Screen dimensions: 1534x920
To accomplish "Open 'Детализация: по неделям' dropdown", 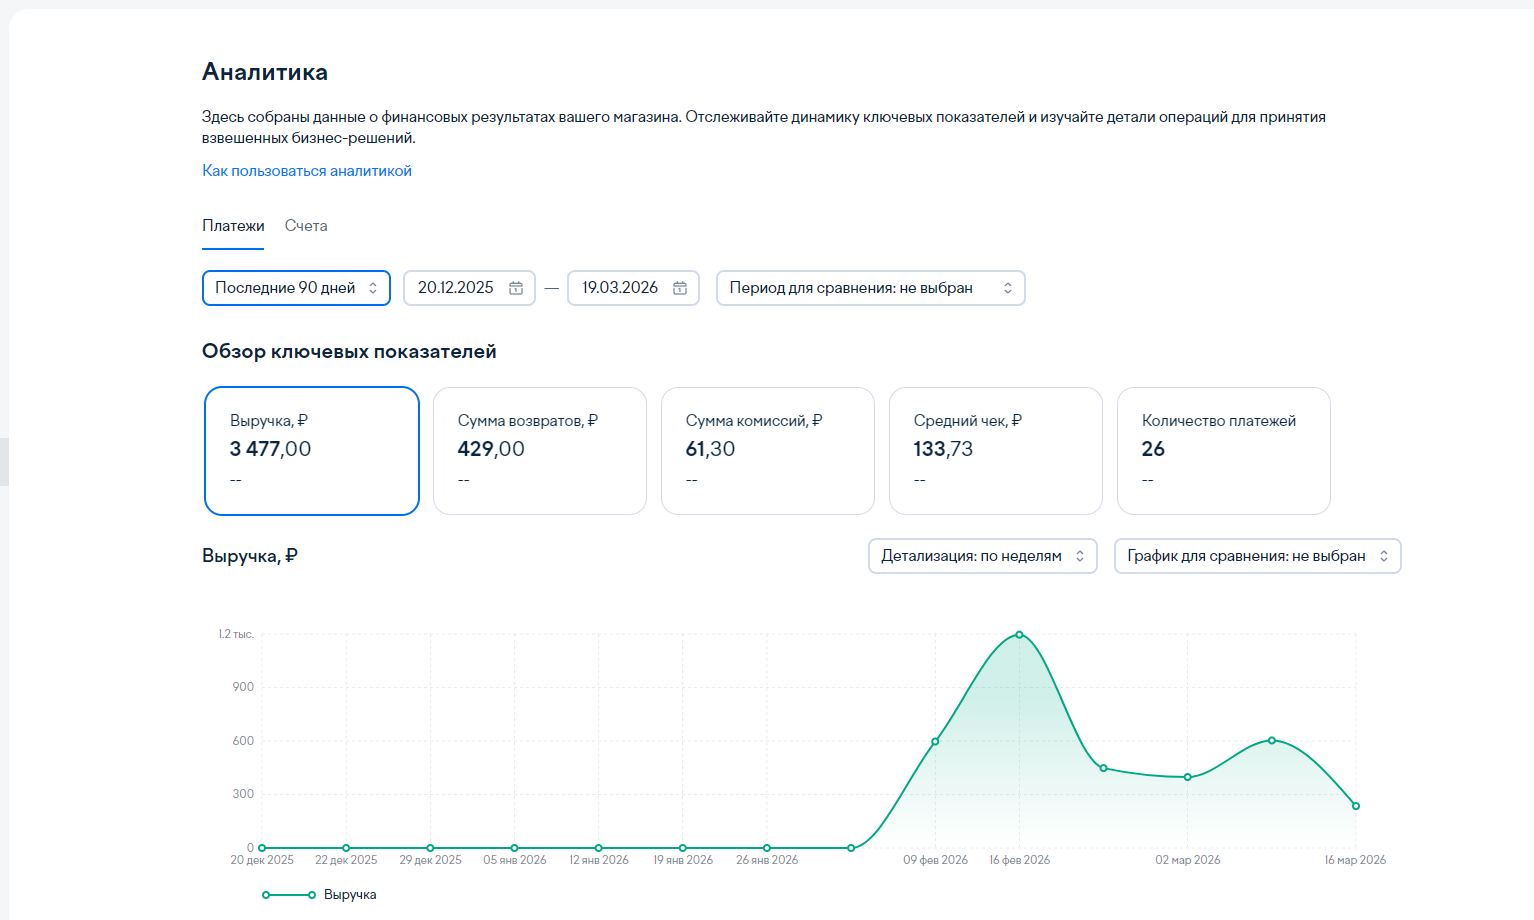I will click(982, 556).
